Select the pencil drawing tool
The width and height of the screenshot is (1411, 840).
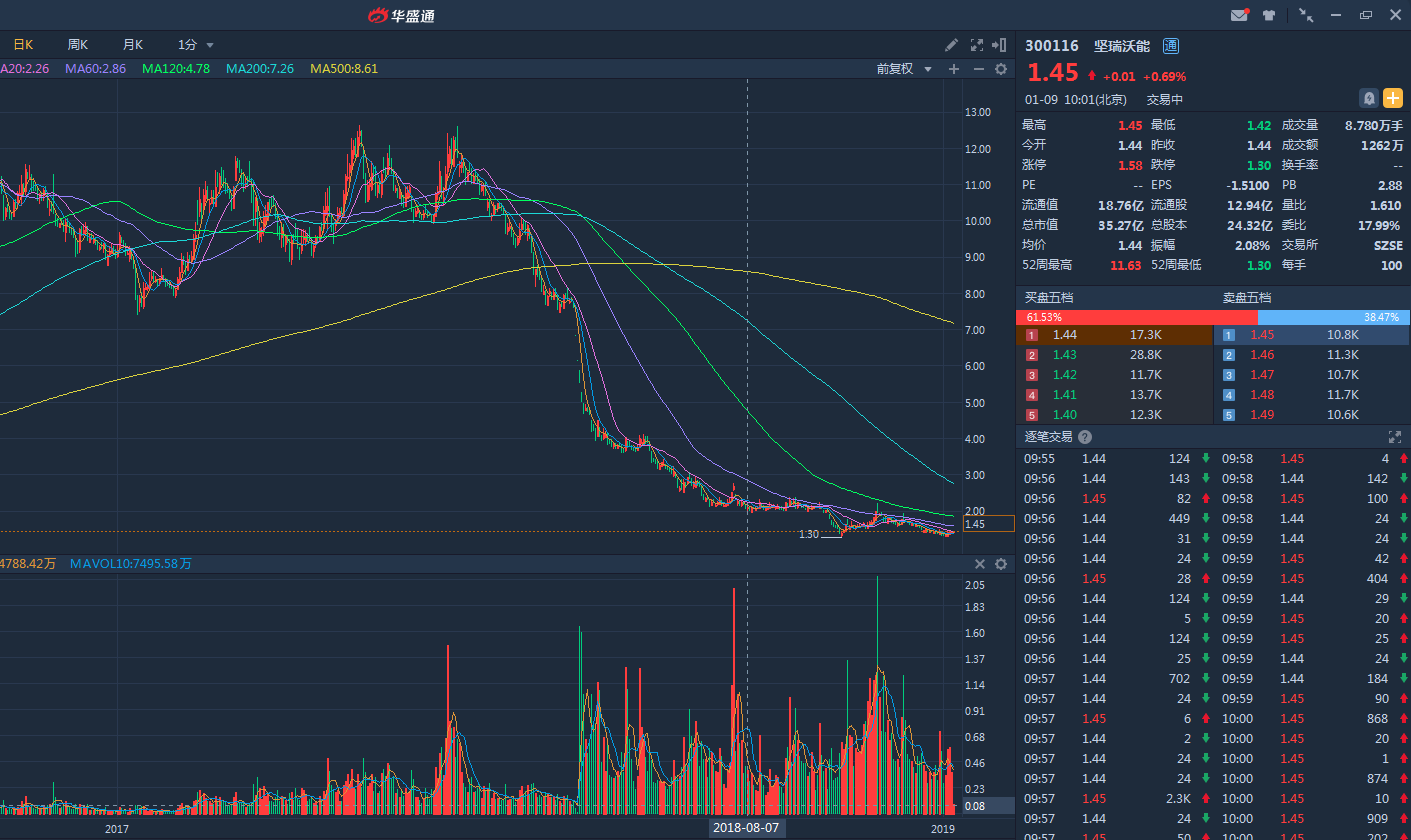951,45
